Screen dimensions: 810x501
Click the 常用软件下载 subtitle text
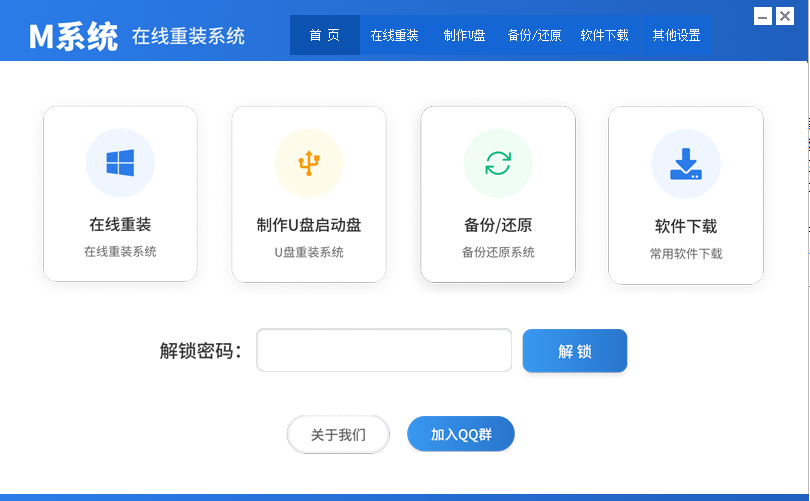686,254
